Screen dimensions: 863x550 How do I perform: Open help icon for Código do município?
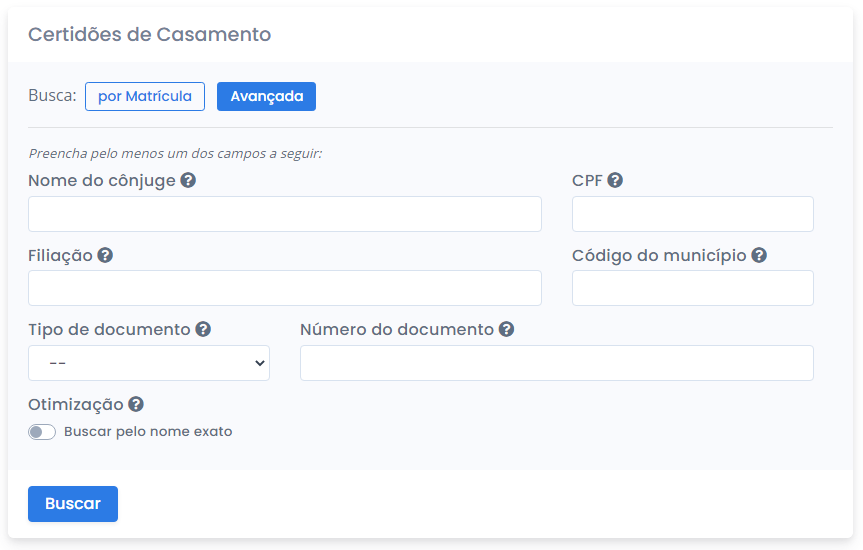click(x=759, y=255)
